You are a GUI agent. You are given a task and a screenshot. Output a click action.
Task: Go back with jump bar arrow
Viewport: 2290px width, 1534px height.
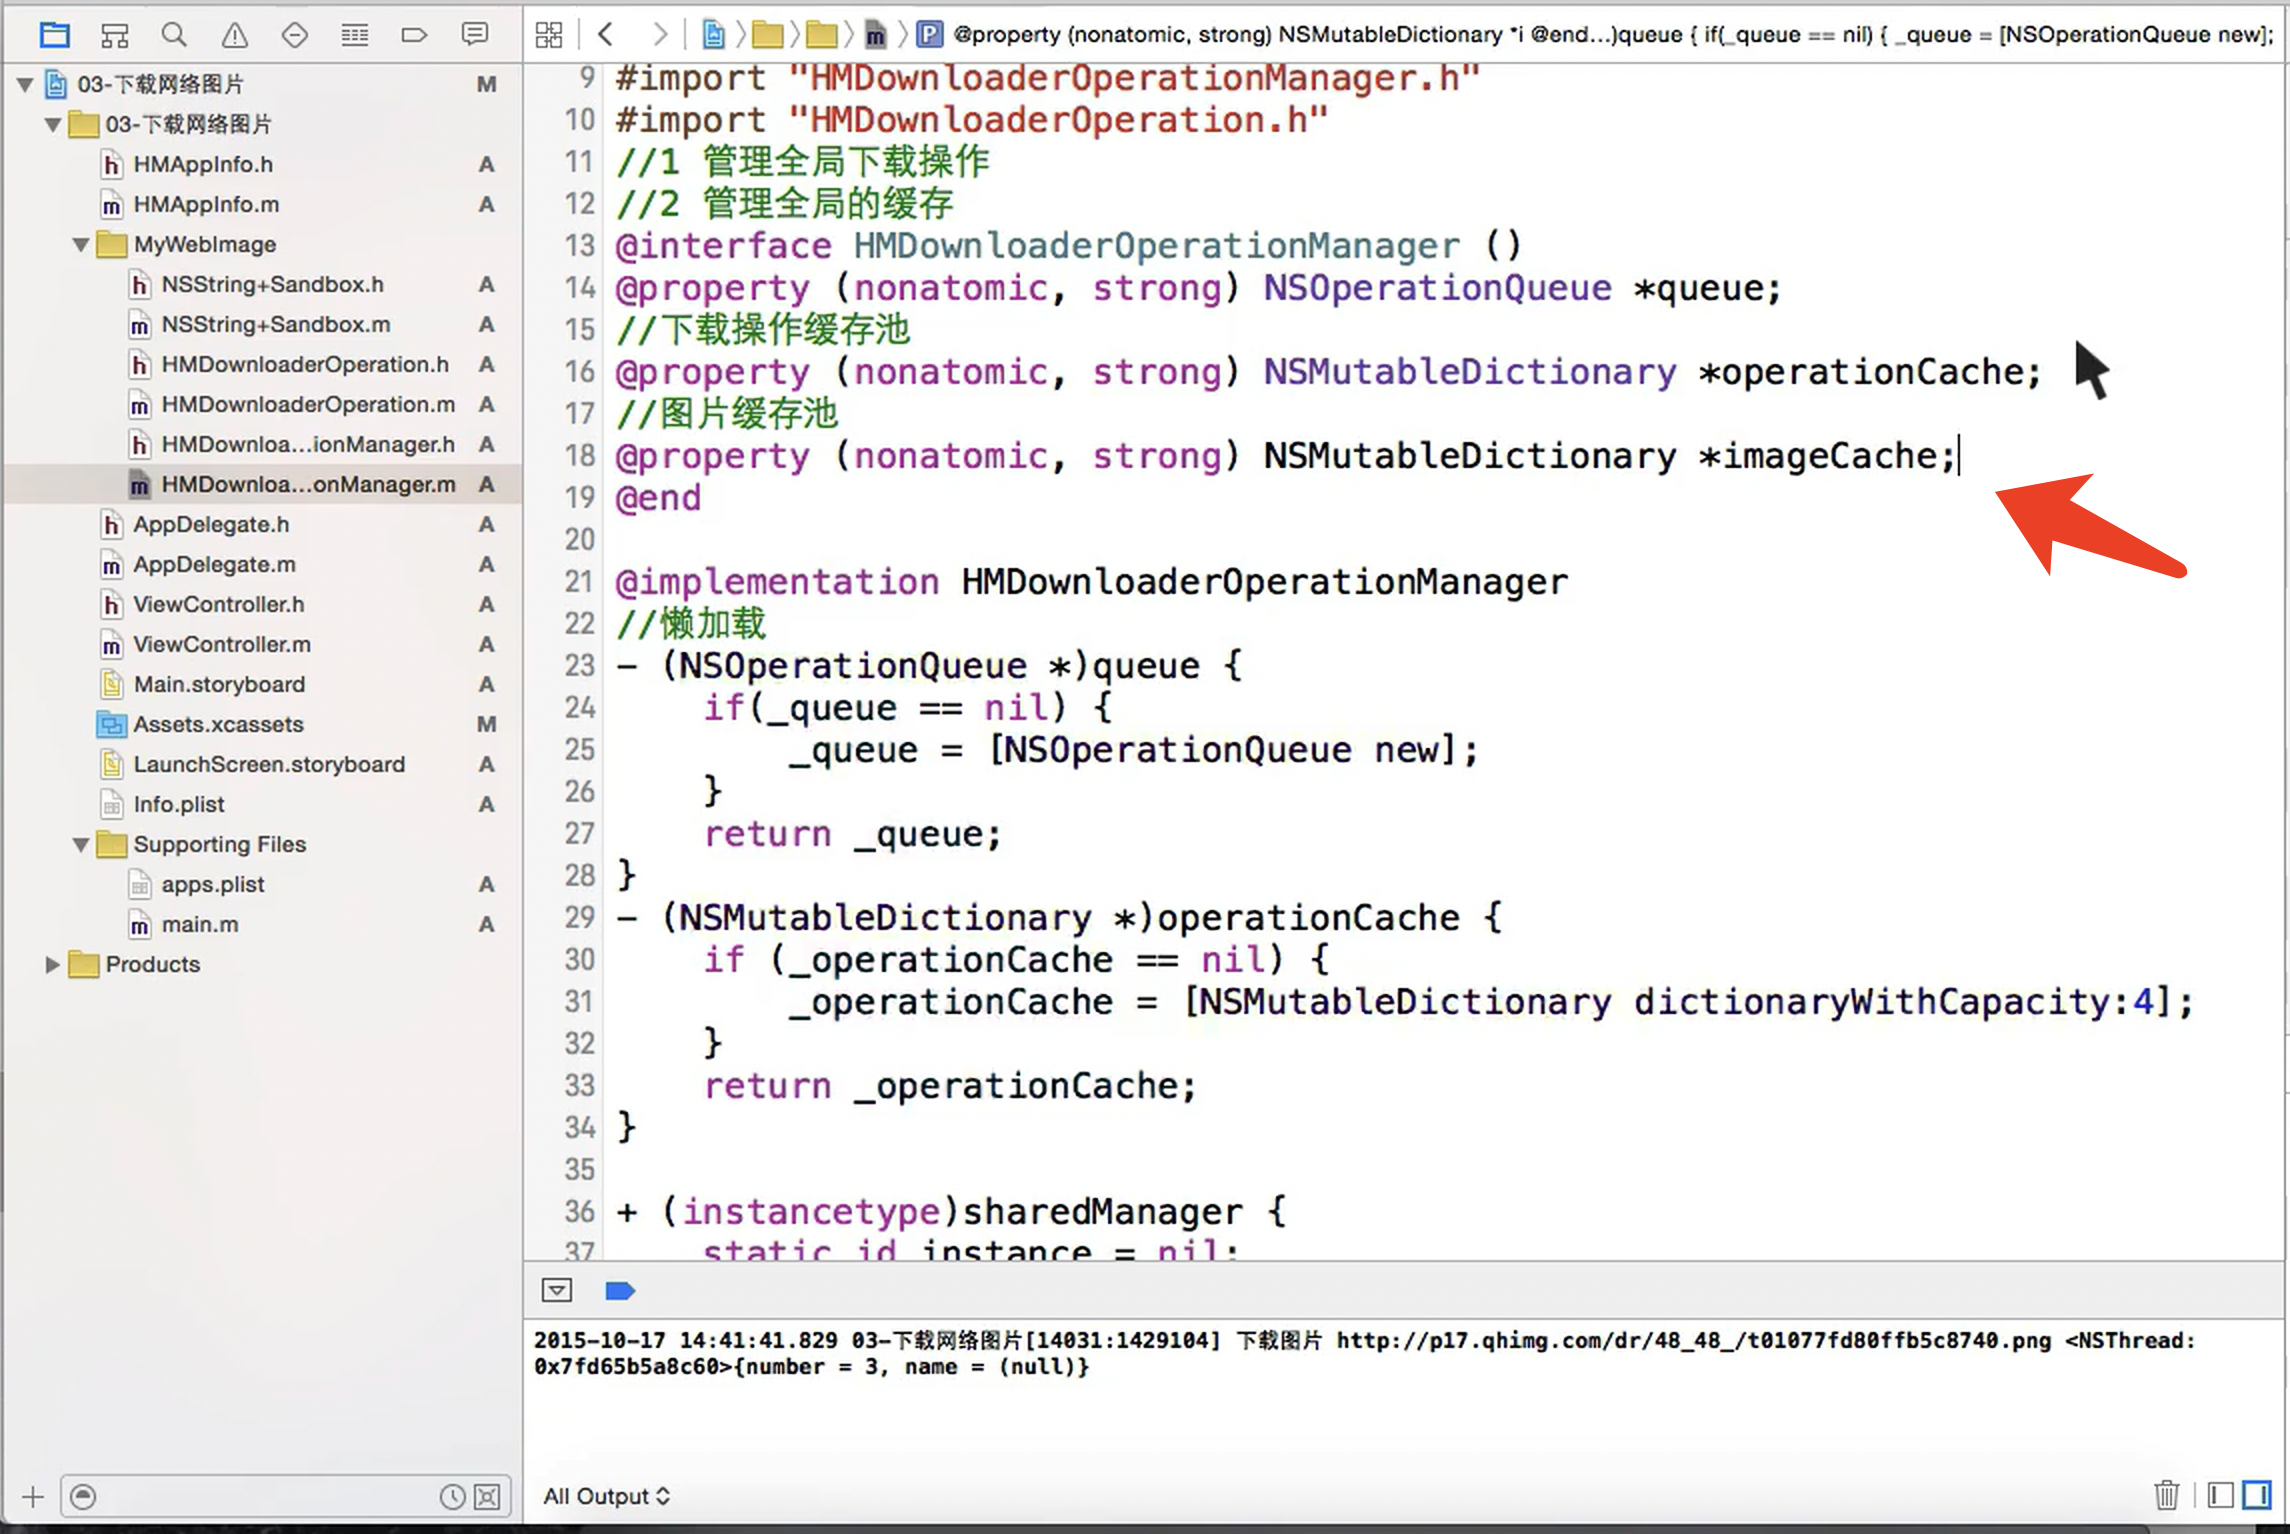click(x=605, y=36)
